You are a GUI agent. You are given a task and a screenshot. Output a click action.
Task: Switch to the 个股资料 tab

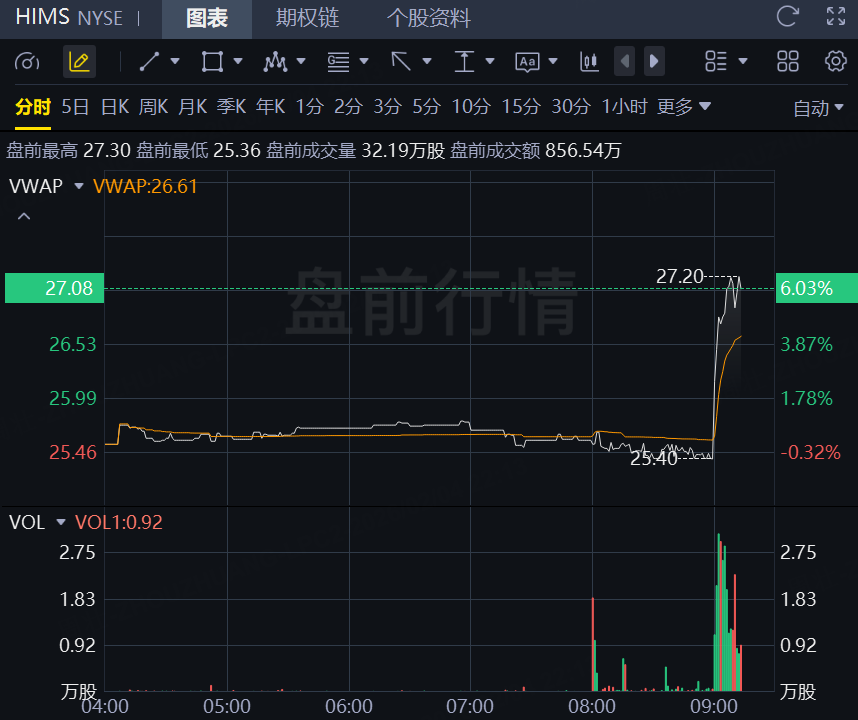click(428, 18)
